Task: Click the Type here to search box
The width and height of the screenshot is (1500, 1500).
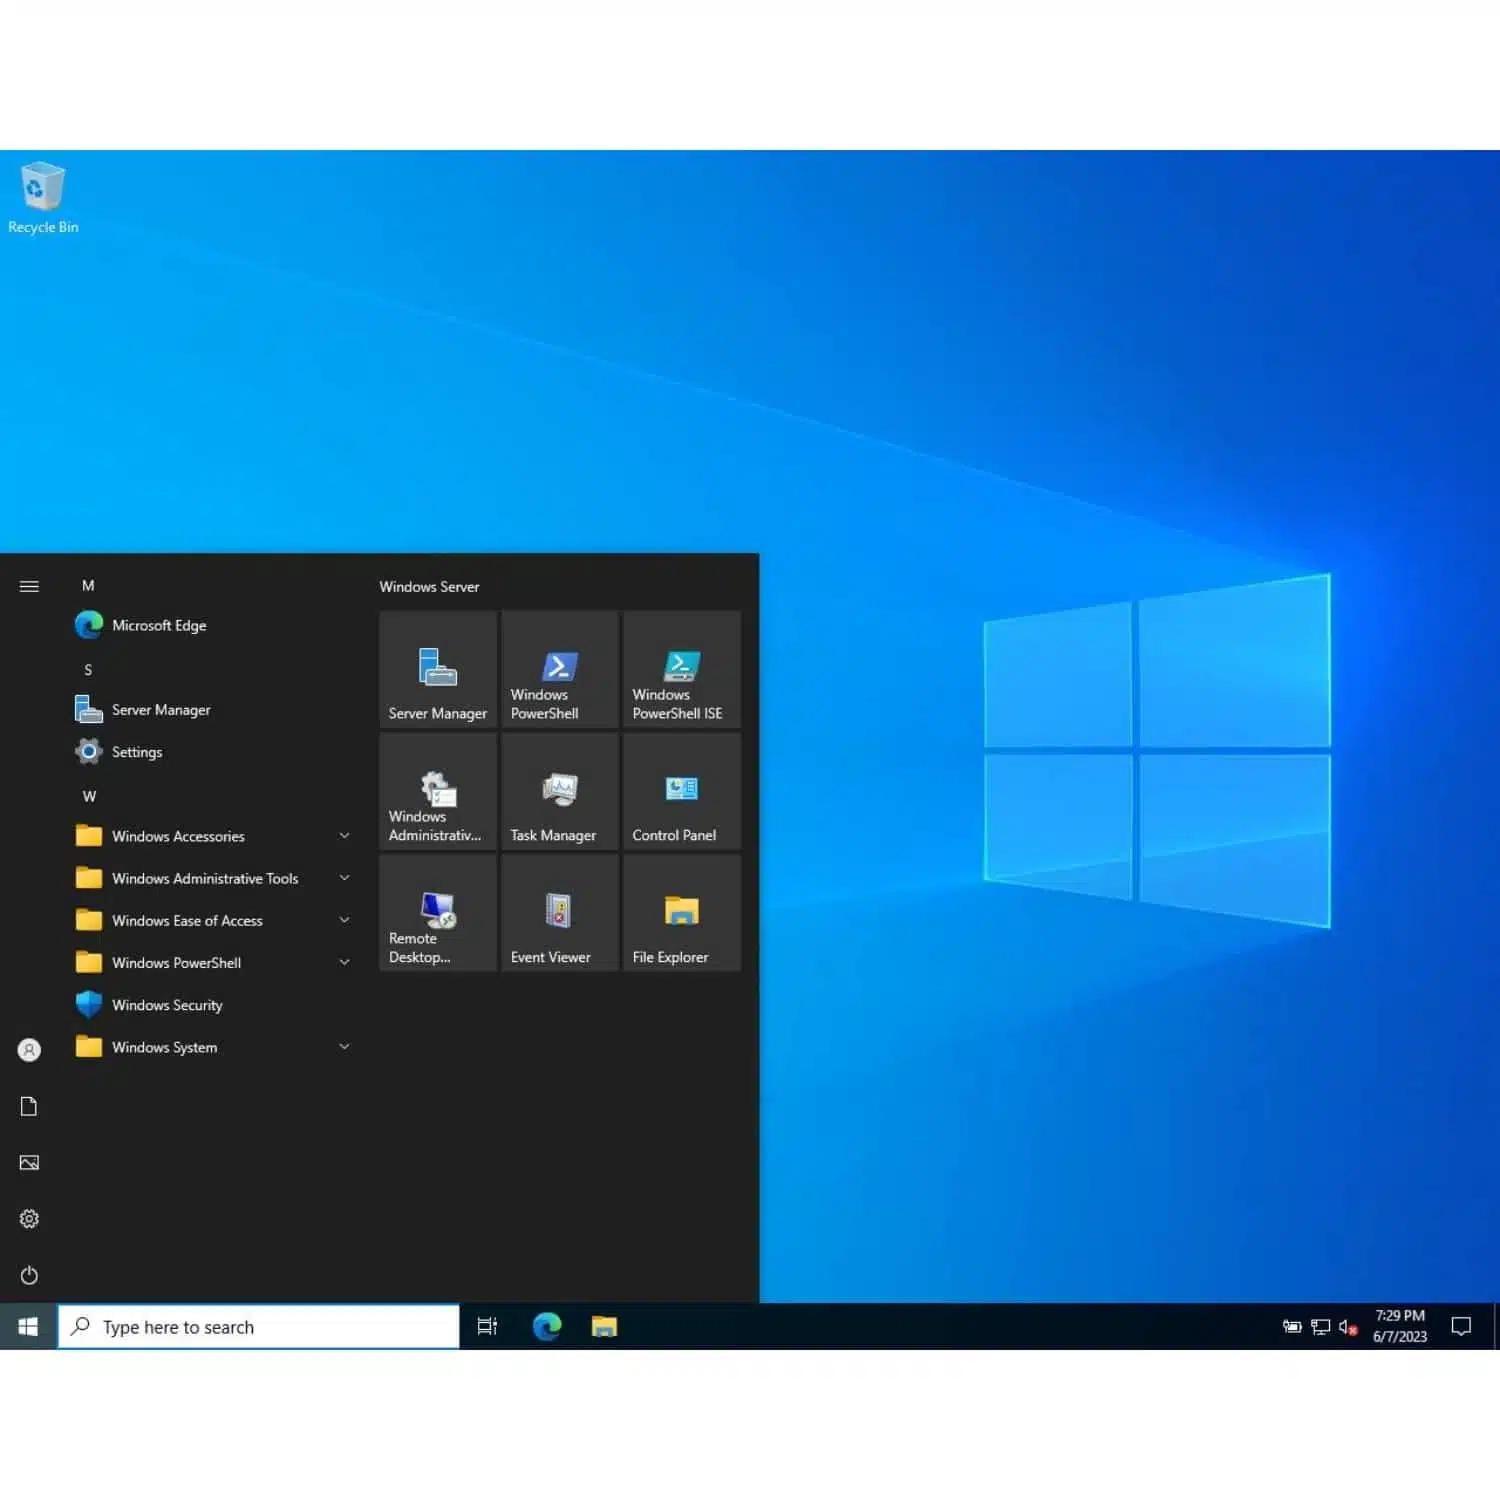Action: 259,1327
